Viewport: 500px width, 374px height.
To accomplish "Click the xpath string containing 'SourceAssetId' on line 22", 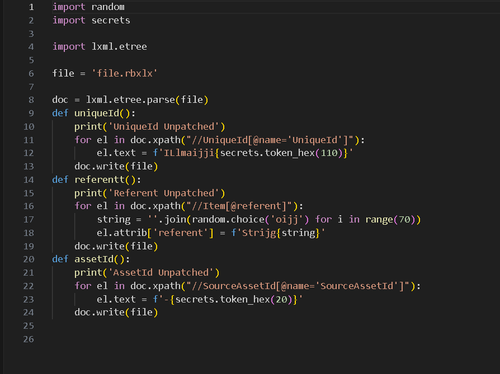I will tap(298, 286).
